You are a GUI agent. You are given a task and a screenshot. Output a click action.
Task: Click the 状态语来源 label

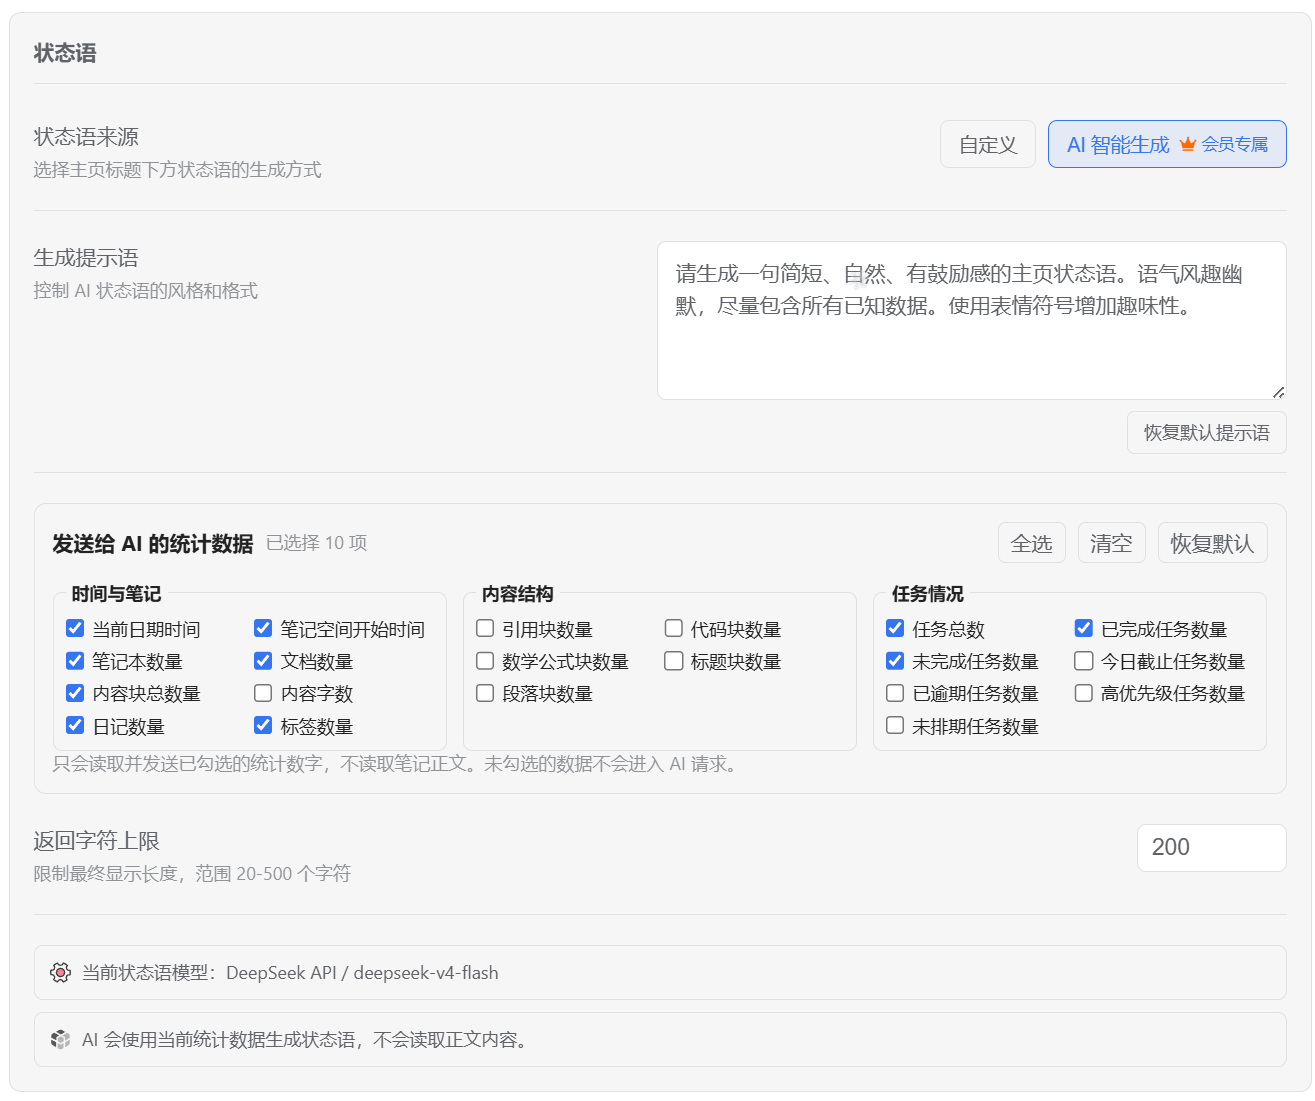(x=86, y=137)
